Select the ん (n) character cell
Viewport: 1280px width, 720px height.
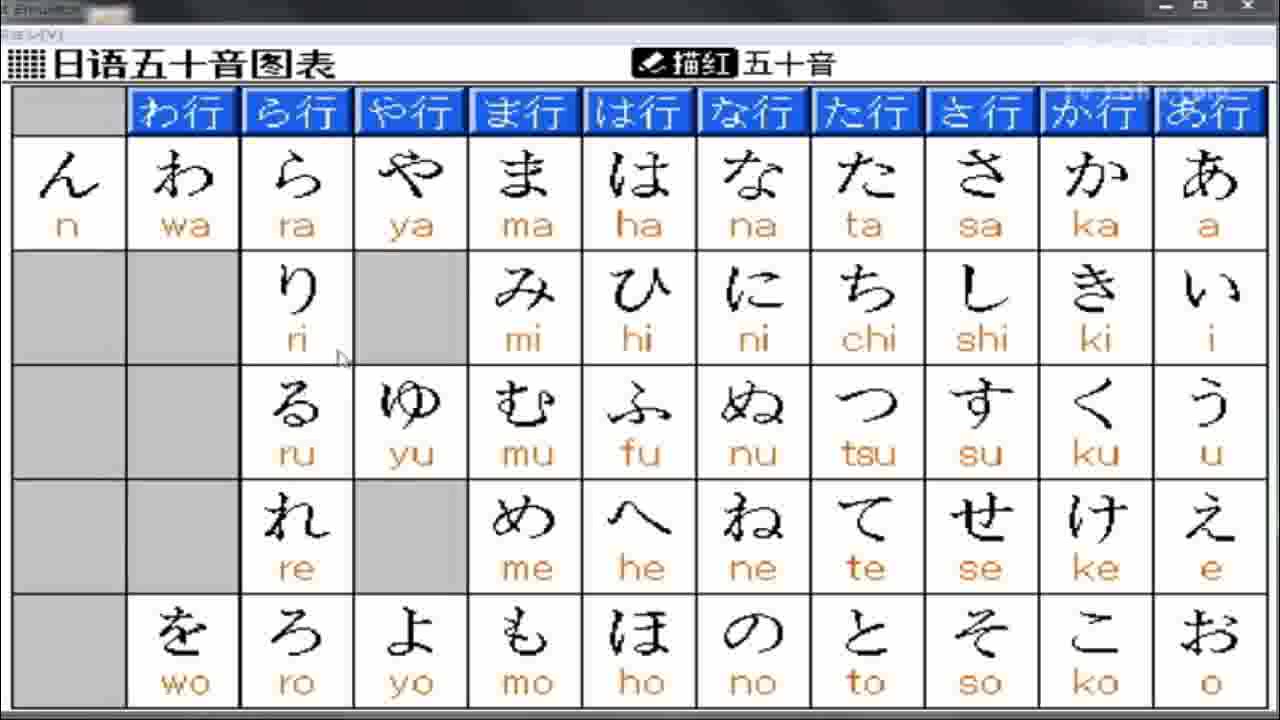point(69,194)
